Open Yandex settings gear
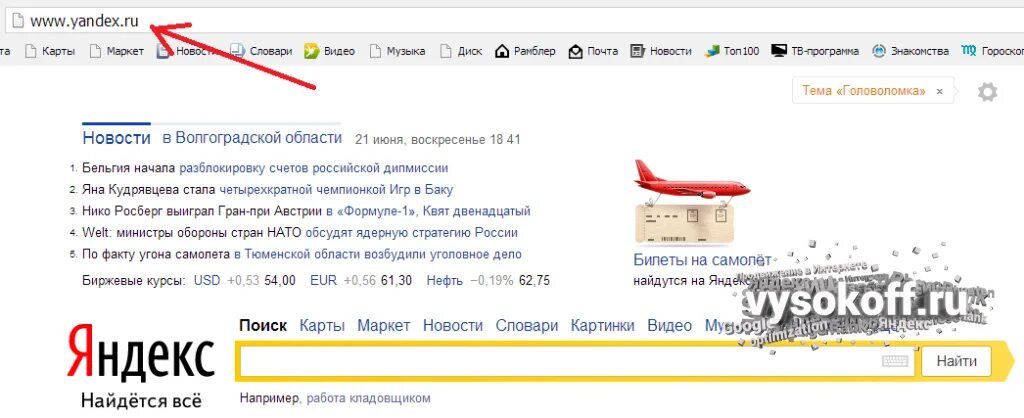Image resolution: width=1024 pixels, height=418 pixels. click(987, 91)
